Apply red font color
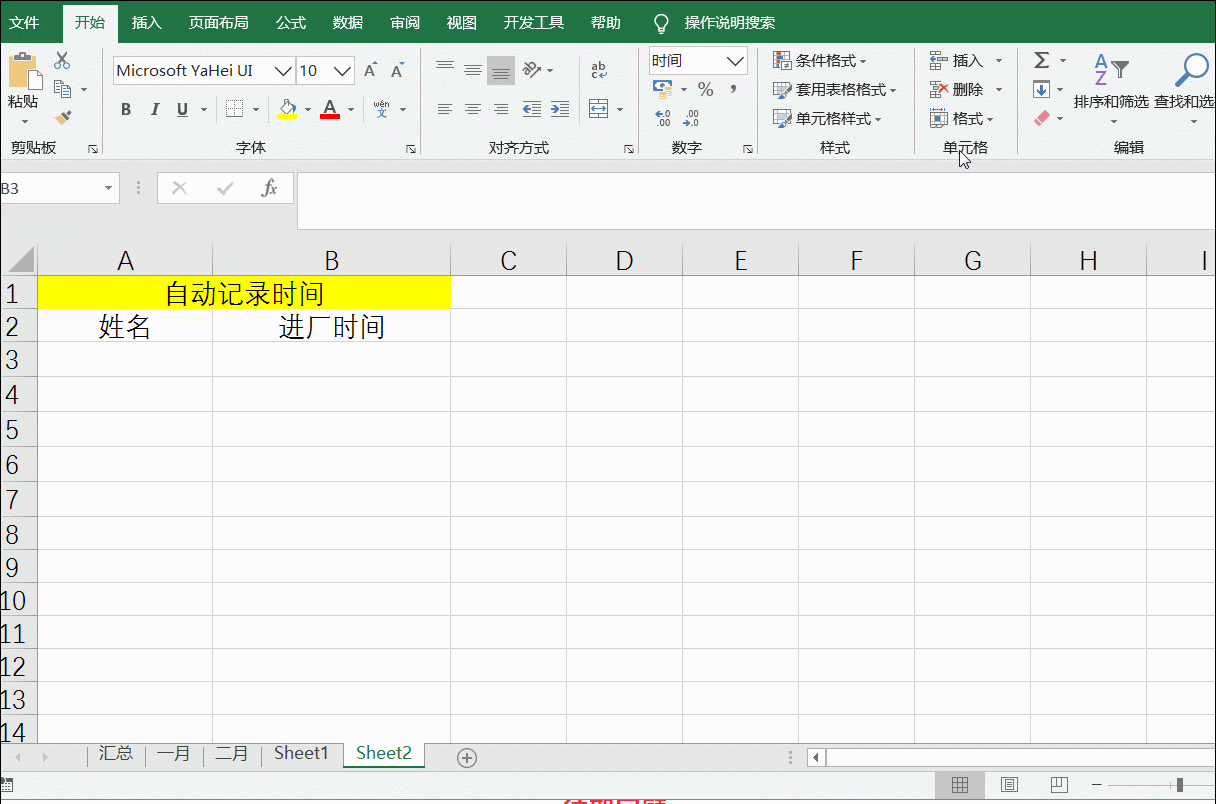Image resolution: width=1216 pixels, height=804 pixels. 330,109
